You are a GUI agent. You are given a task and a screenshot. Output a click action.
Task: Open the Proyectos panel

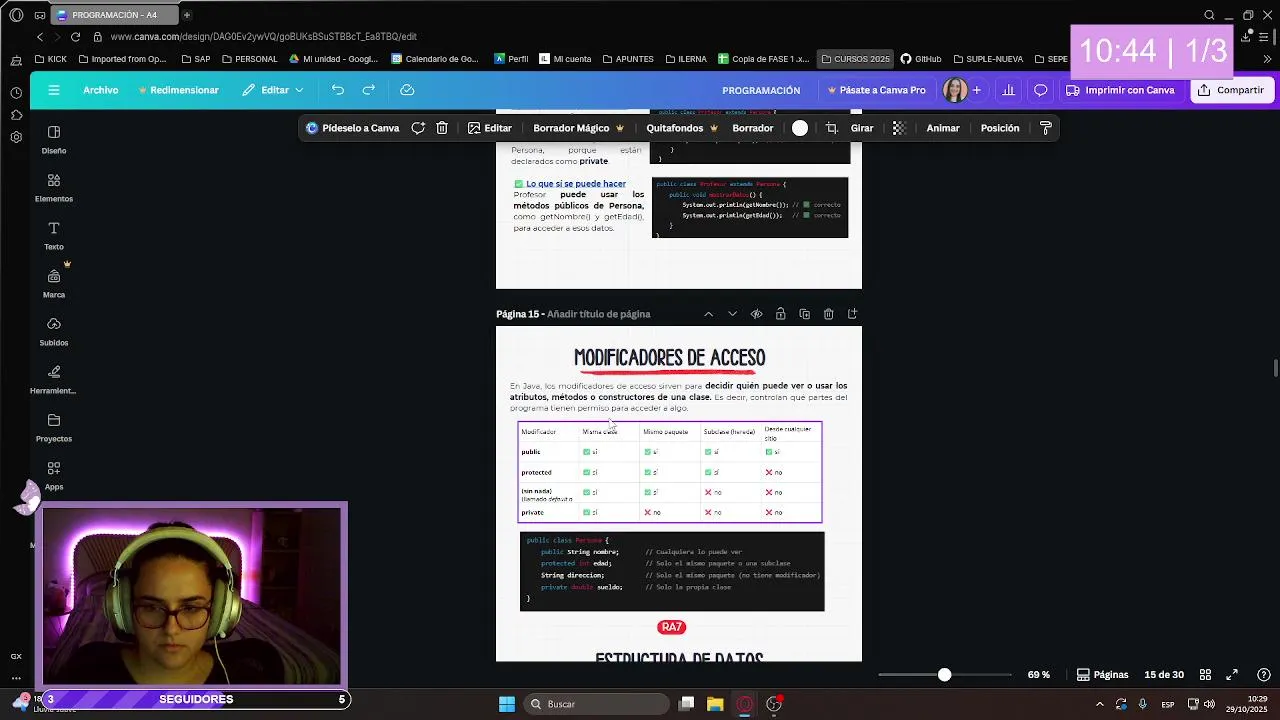pos(54,427)
